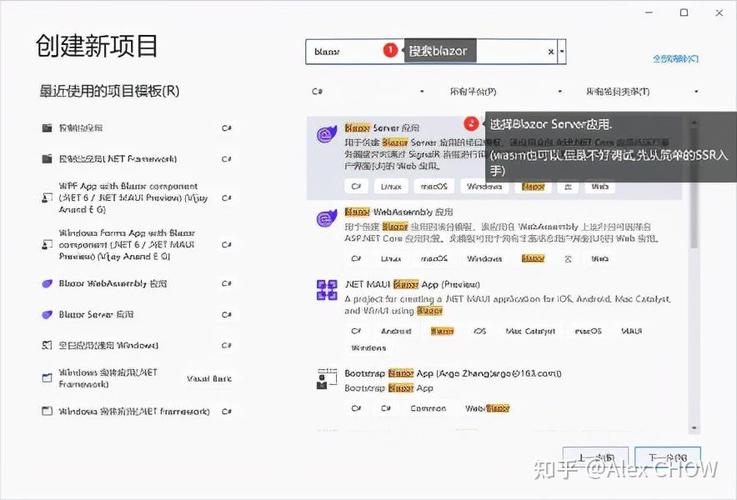Click the template list scroll down arrow
Image resolution: width=737 pixels, height=500 pixels.
(694, 428)
